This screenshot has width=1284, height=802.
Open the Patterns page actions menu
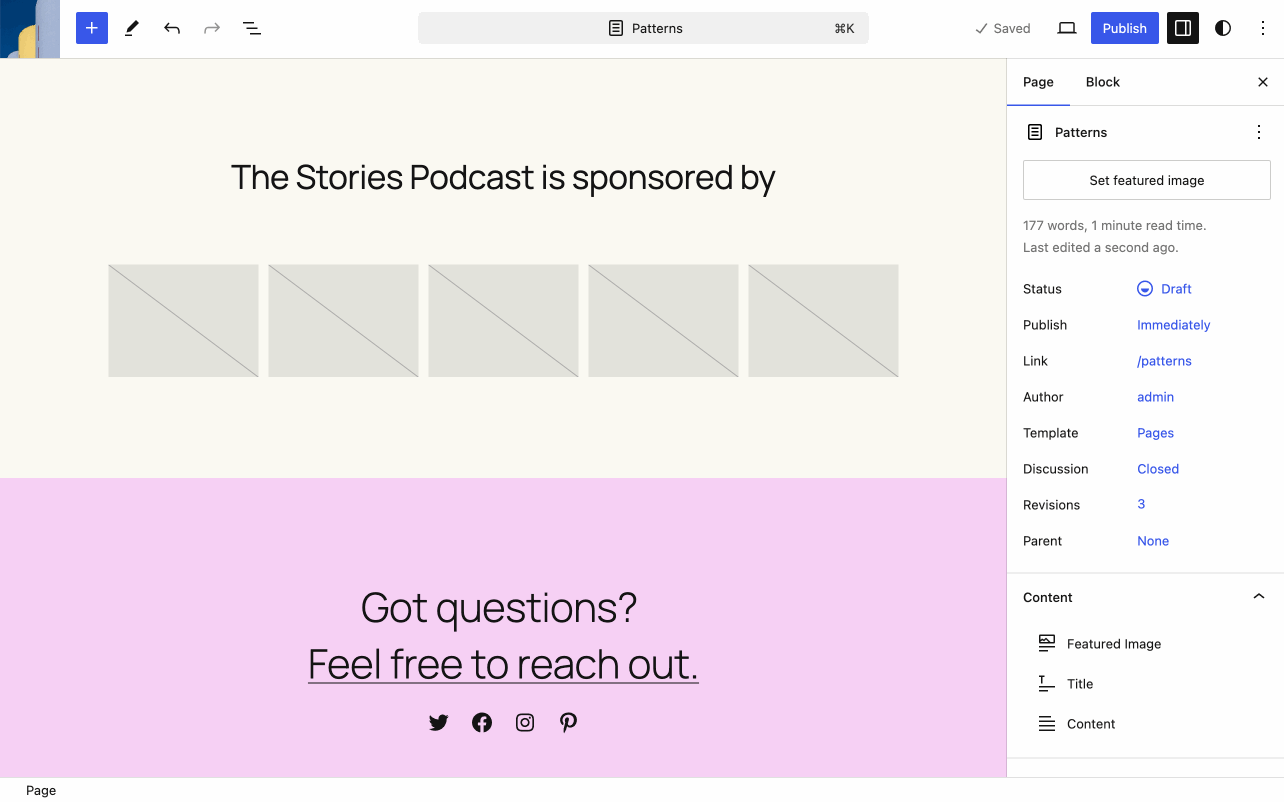click(x=1258, y=132)
